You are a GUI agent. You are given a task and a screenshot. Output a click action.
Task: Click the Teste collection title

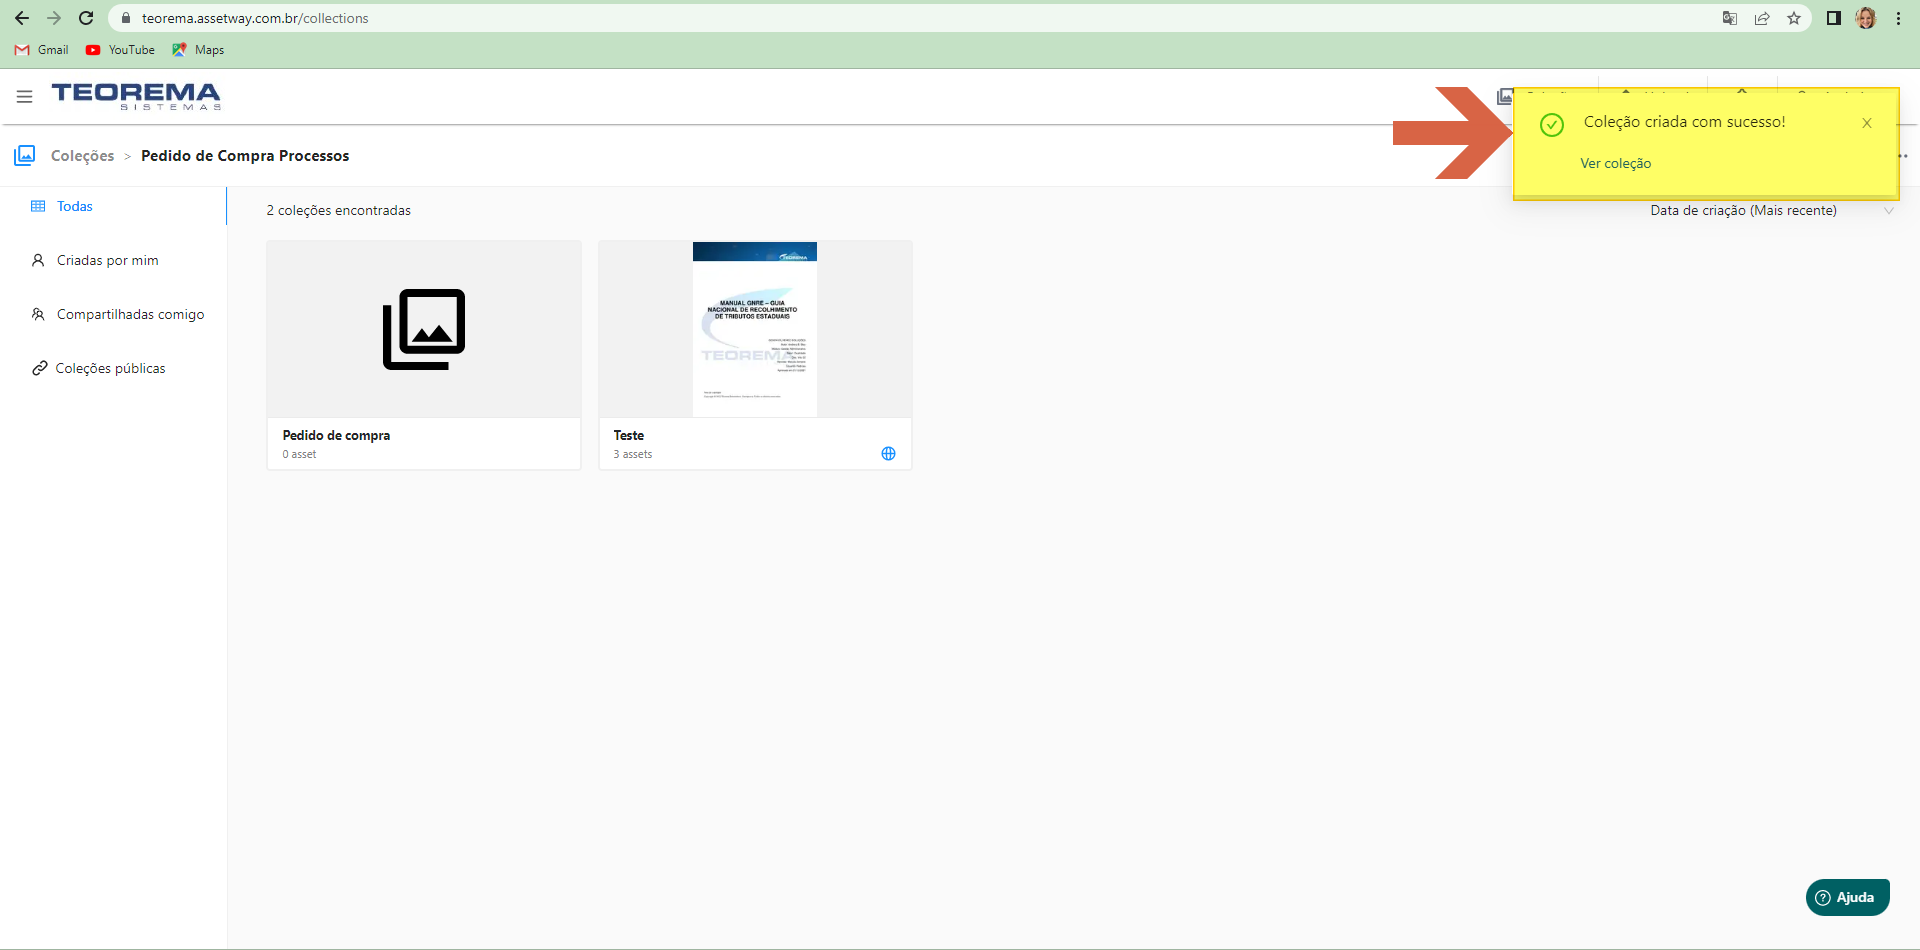tap(629, 435)
